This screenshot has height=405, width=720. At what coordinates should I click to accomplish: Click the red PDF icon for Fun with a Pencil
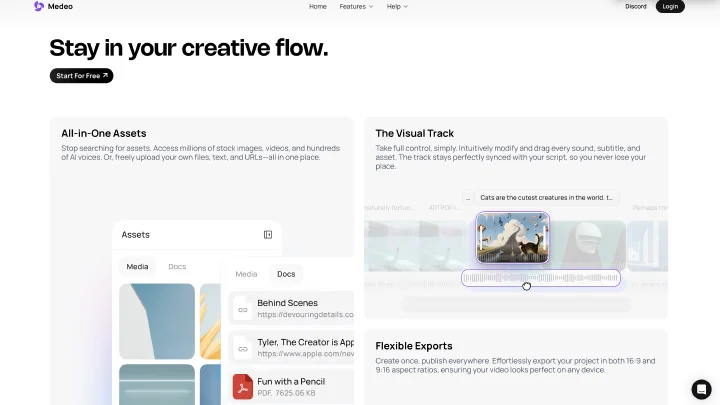pyautogui.click(x=243, y=387)
